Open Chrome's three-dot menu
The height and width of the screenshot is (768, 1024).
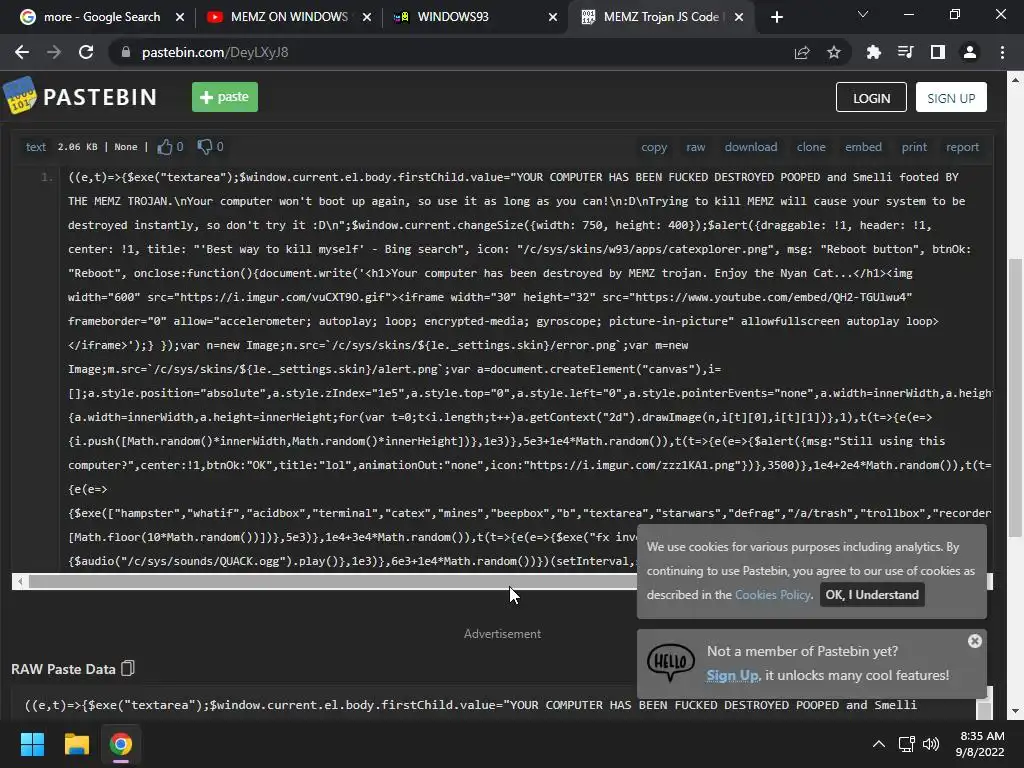coord(1002,52)
